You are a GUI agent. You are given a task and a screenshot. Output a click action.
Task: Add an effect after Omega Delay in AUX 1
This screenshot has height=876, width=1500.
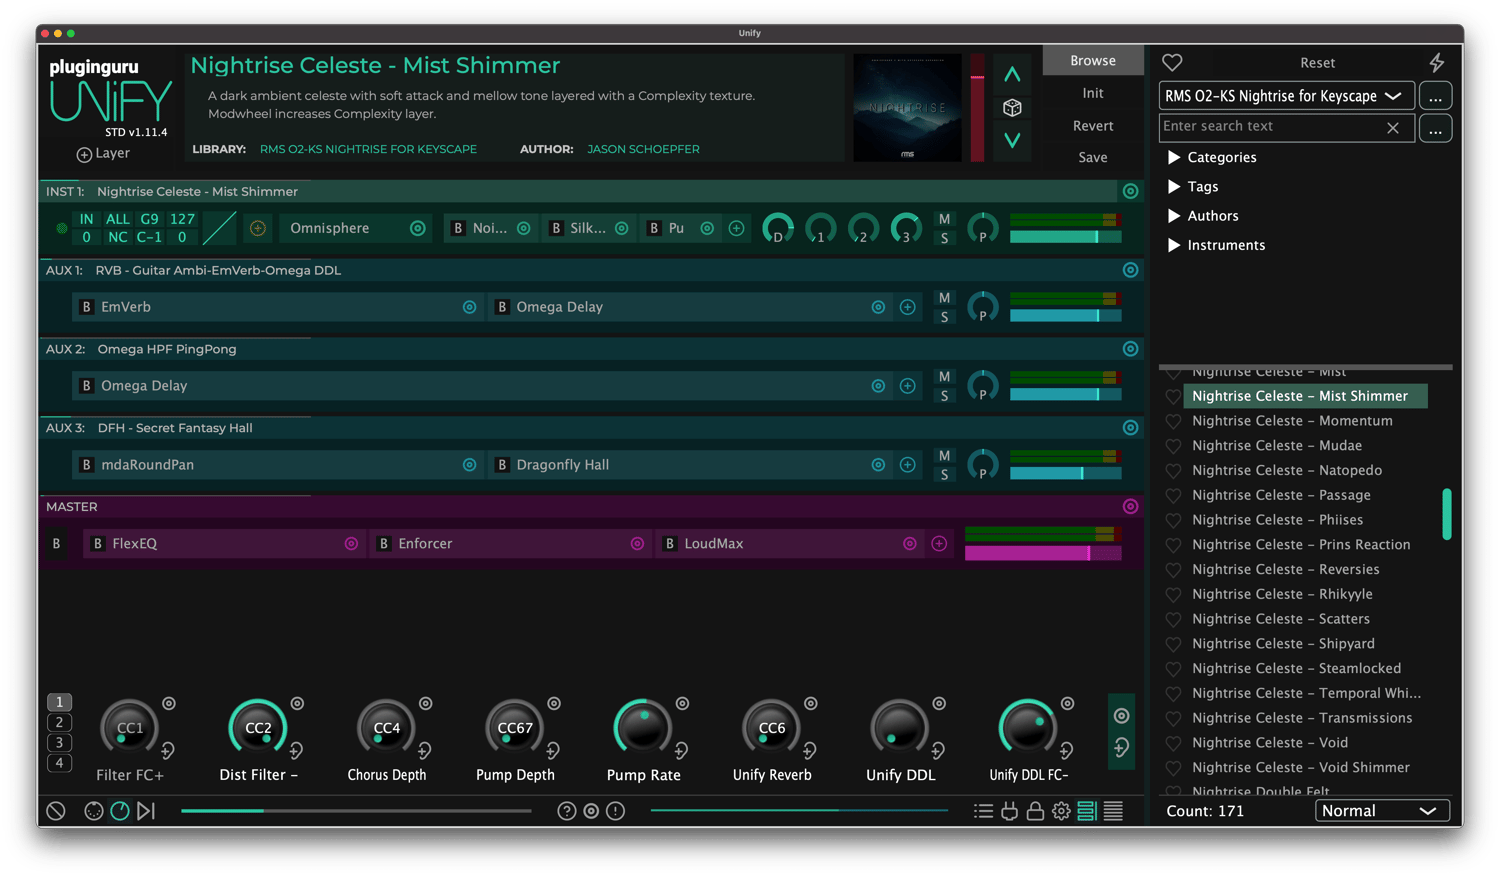click(x=907, y=307)
